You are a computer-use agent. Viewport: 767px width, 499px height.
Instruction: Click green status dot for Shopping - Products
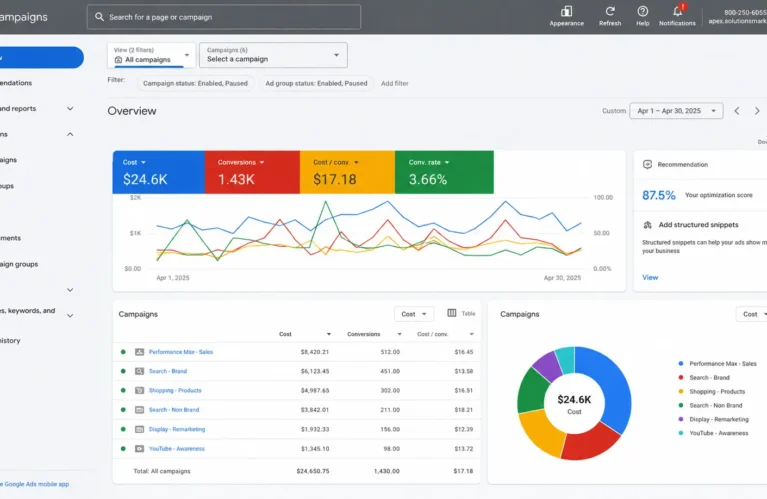coord(123,390)
